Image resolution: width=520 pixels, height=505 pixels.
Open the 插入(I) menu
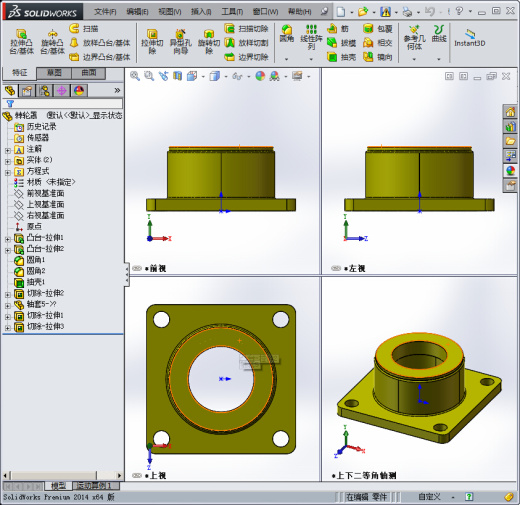[x=201, y=12]
